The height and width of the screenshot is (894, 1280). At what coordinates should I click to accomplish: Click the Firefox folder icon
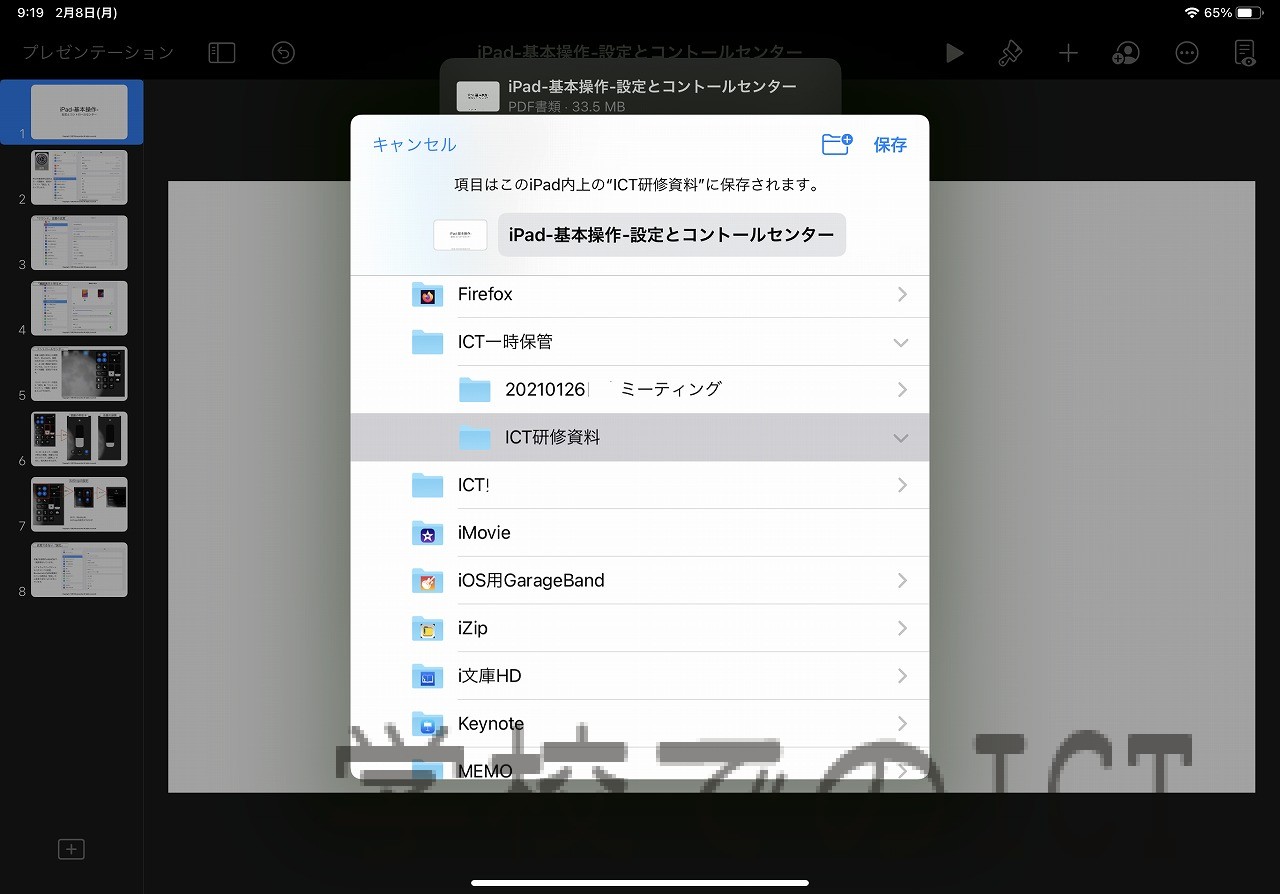427,295
